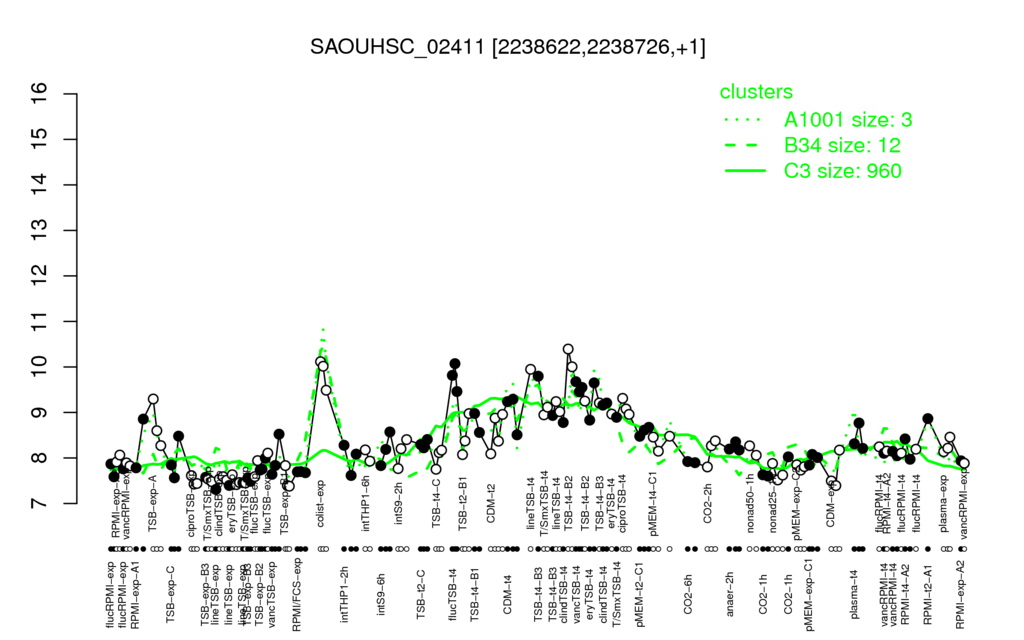Click the 'intTHP1-2h' axis label
This screenshot has height=640, width=1024.
click(x=344, y=594)
